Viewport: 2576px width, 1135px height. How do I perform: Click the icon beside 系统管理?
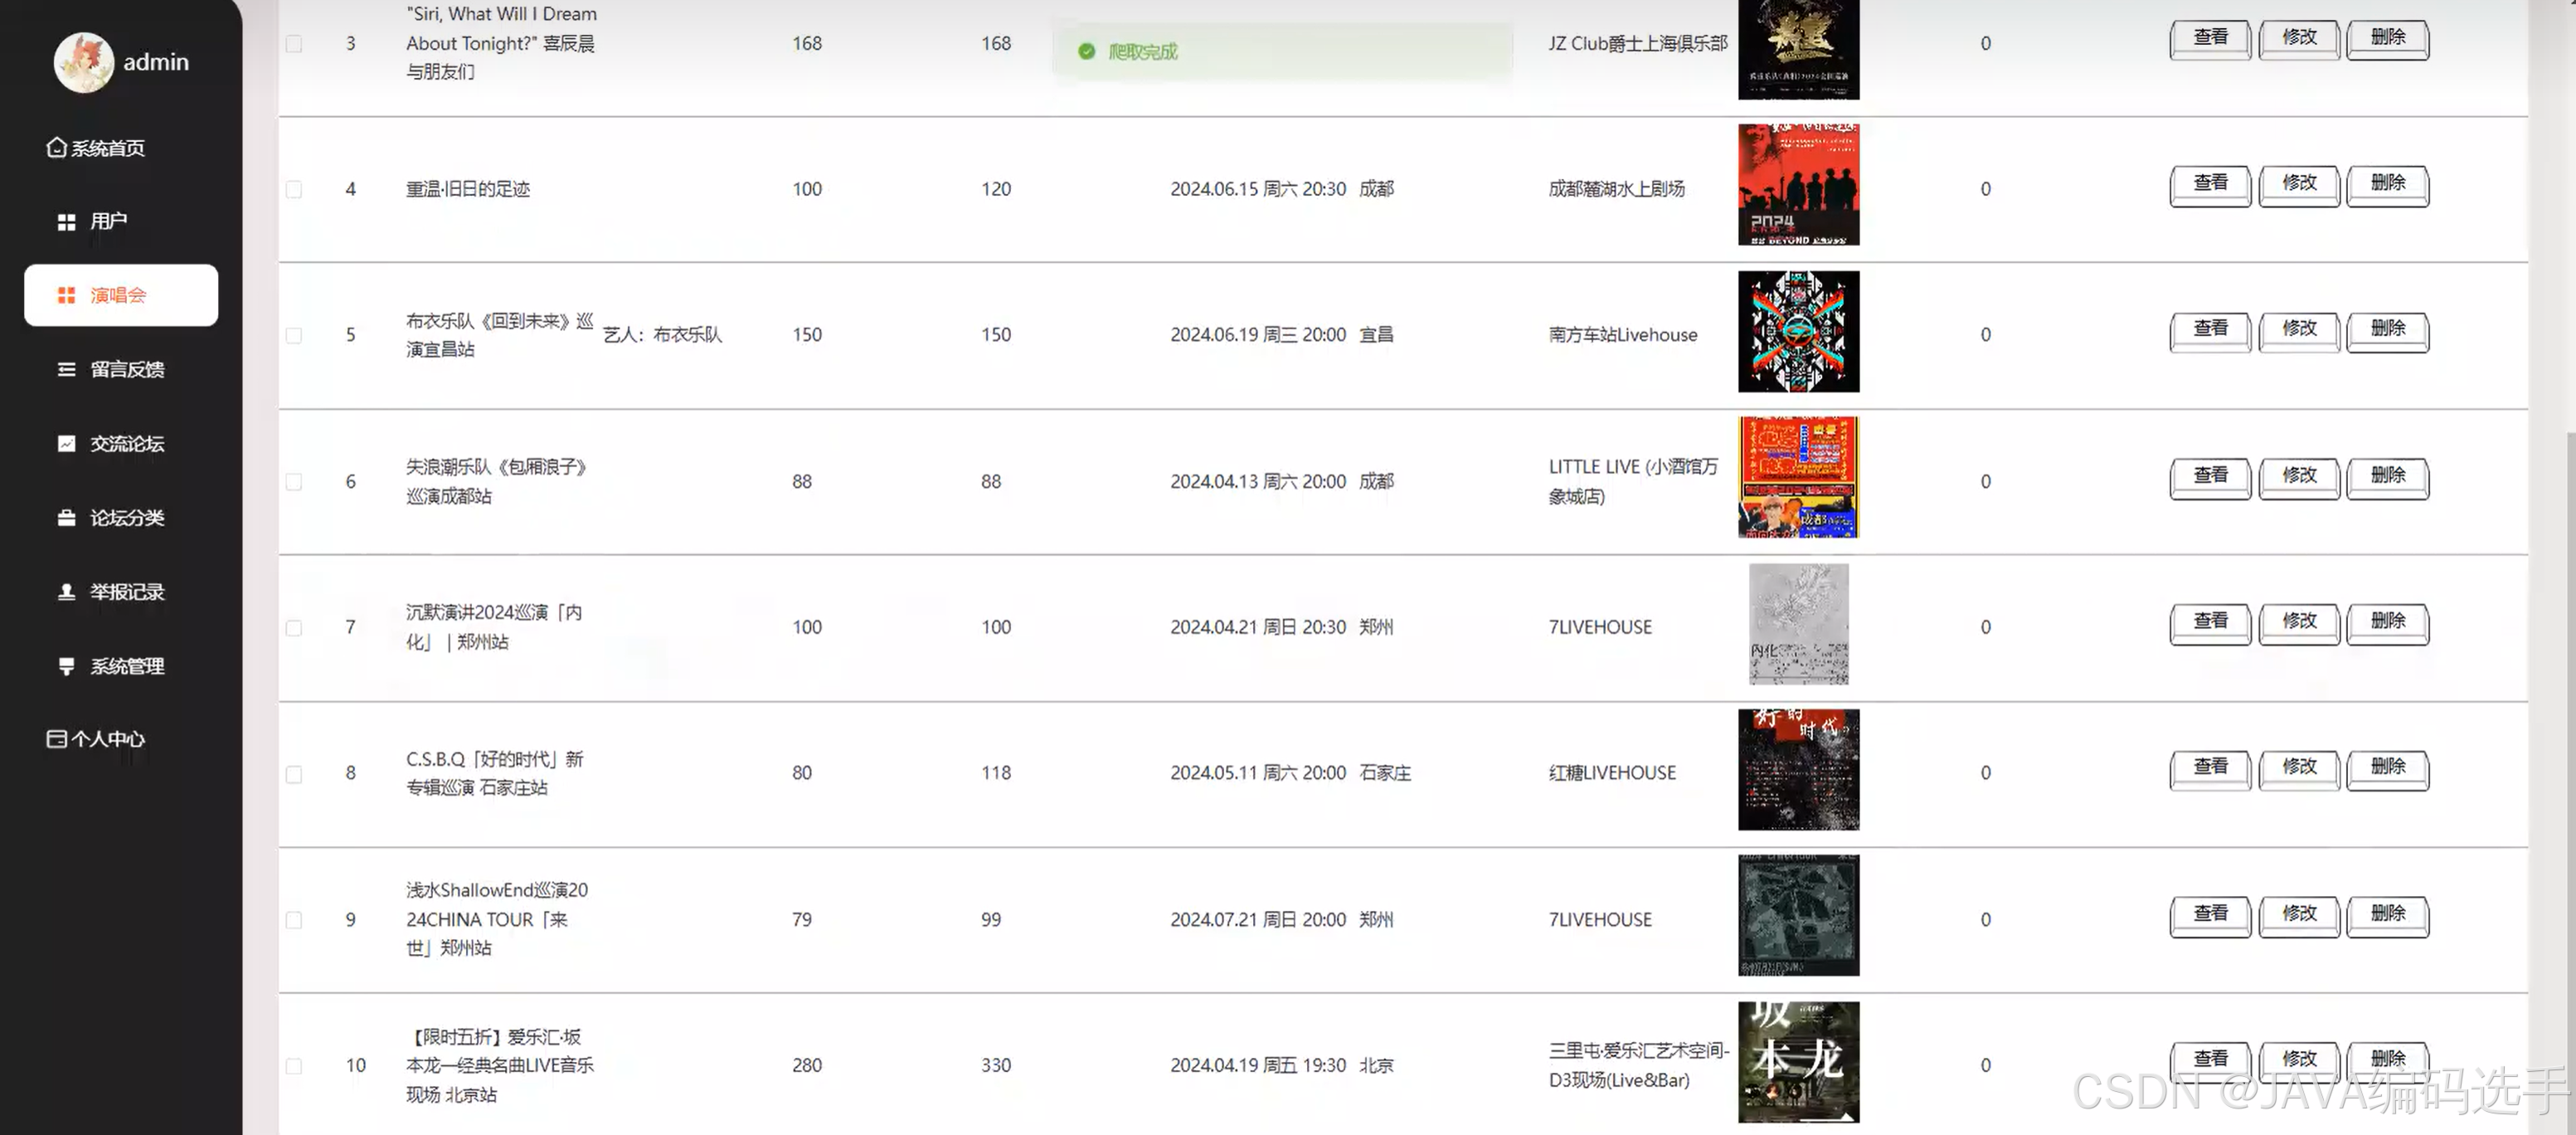click(66, 666)
